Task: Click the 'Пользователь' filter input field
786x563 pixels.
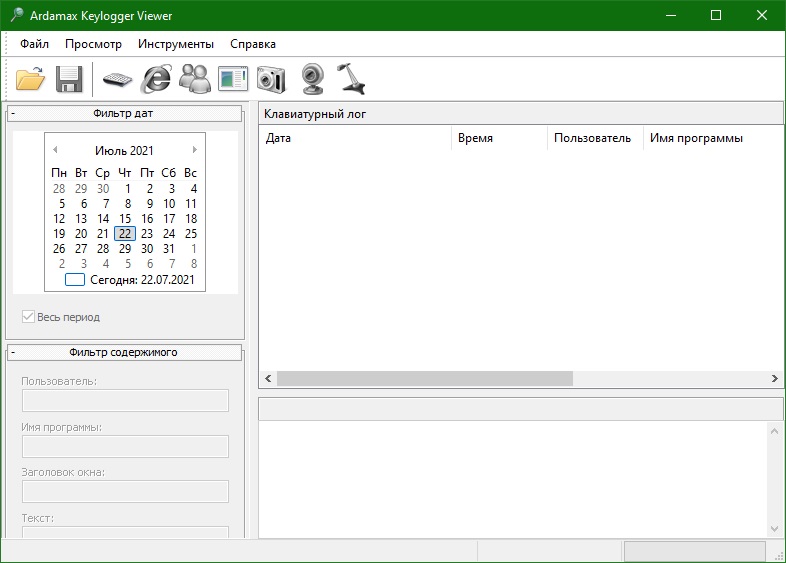Action: click(x=125, y=401)
